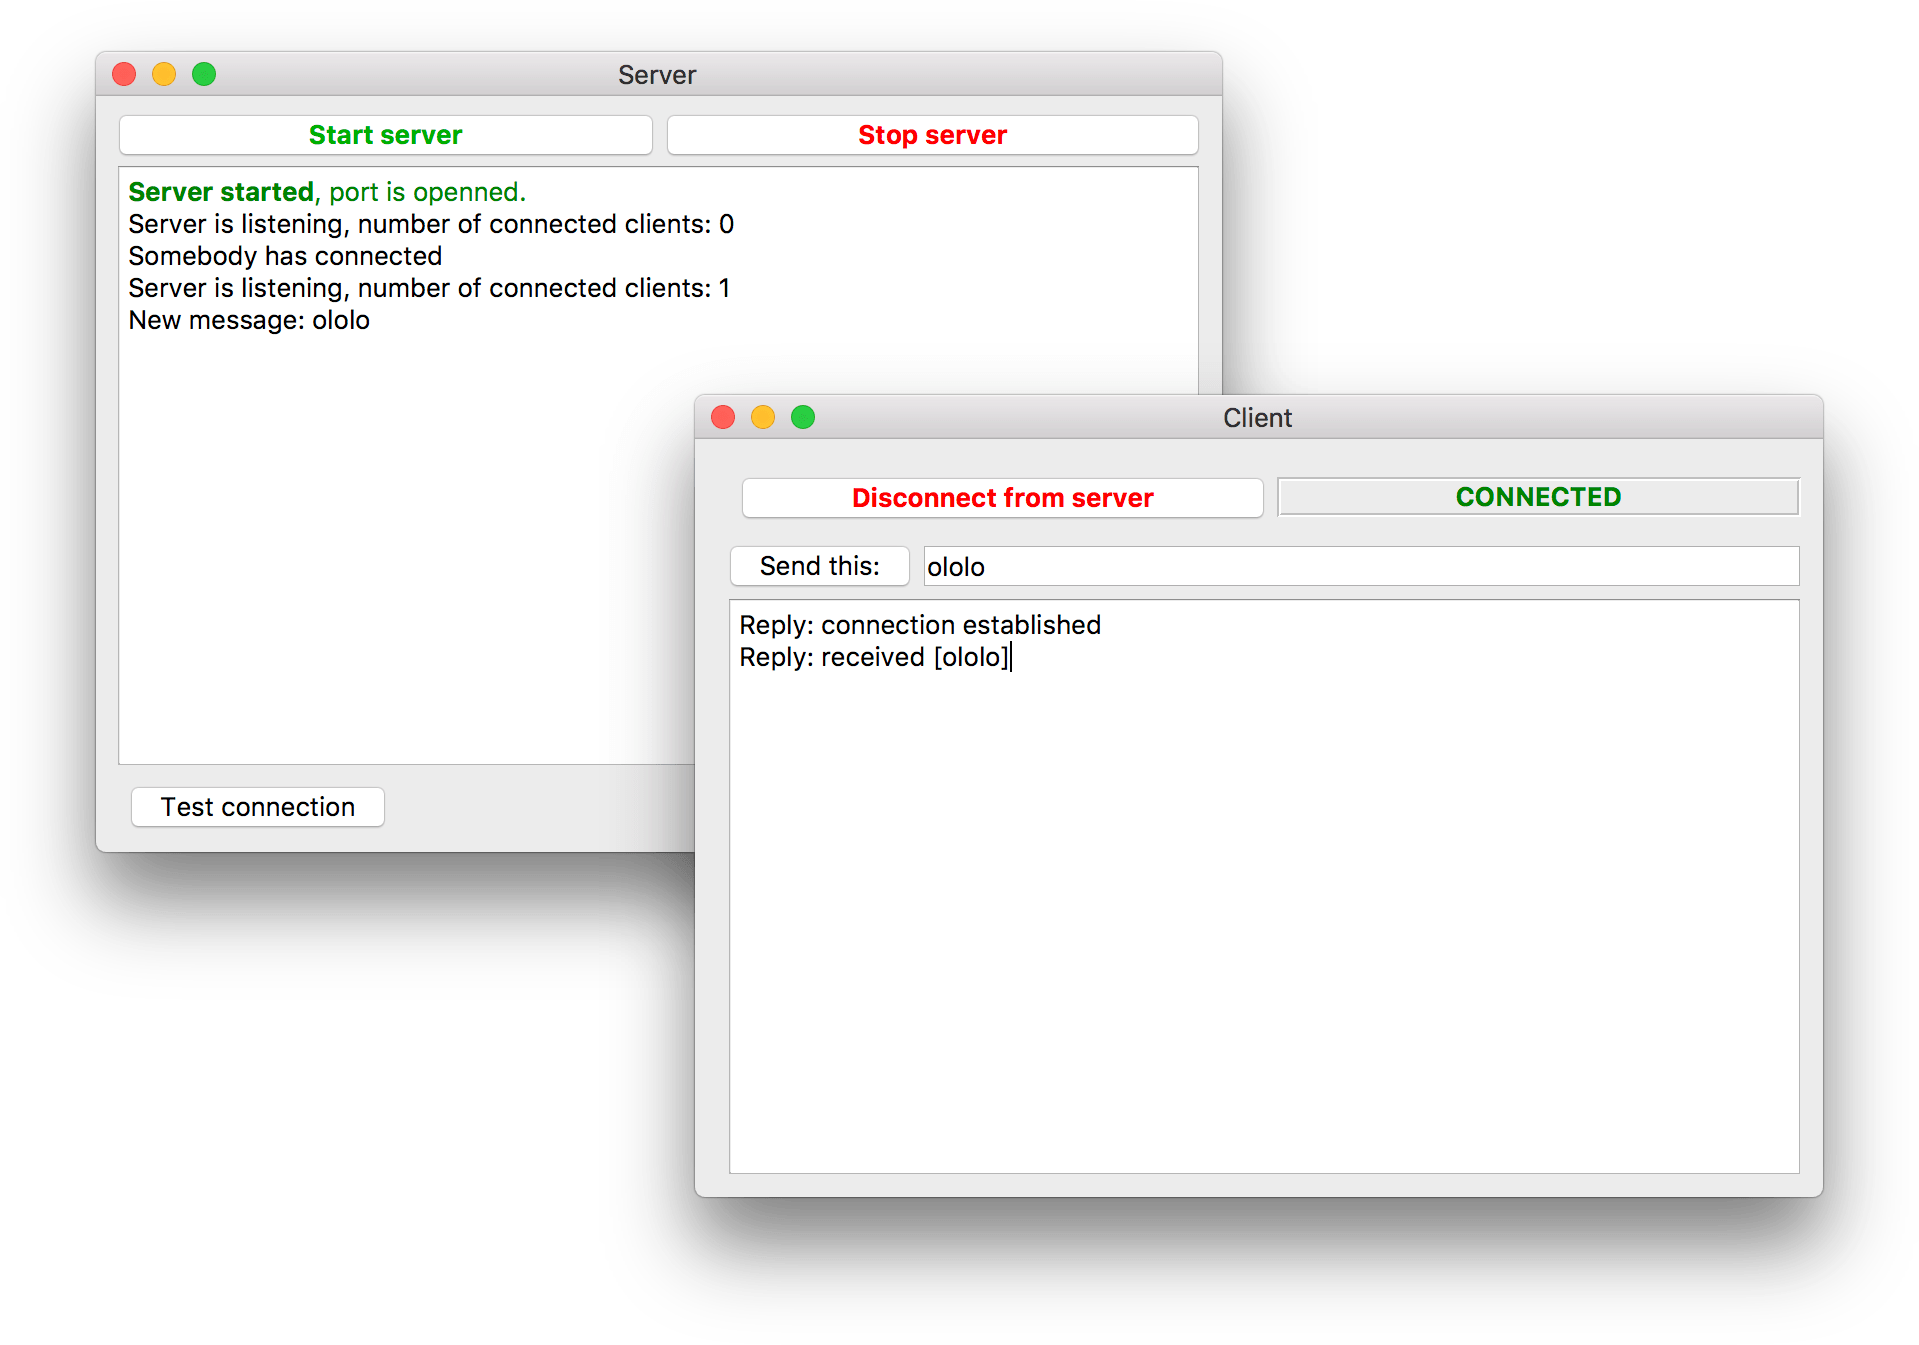Click inside the Server log area

click(x=400, y=500)
